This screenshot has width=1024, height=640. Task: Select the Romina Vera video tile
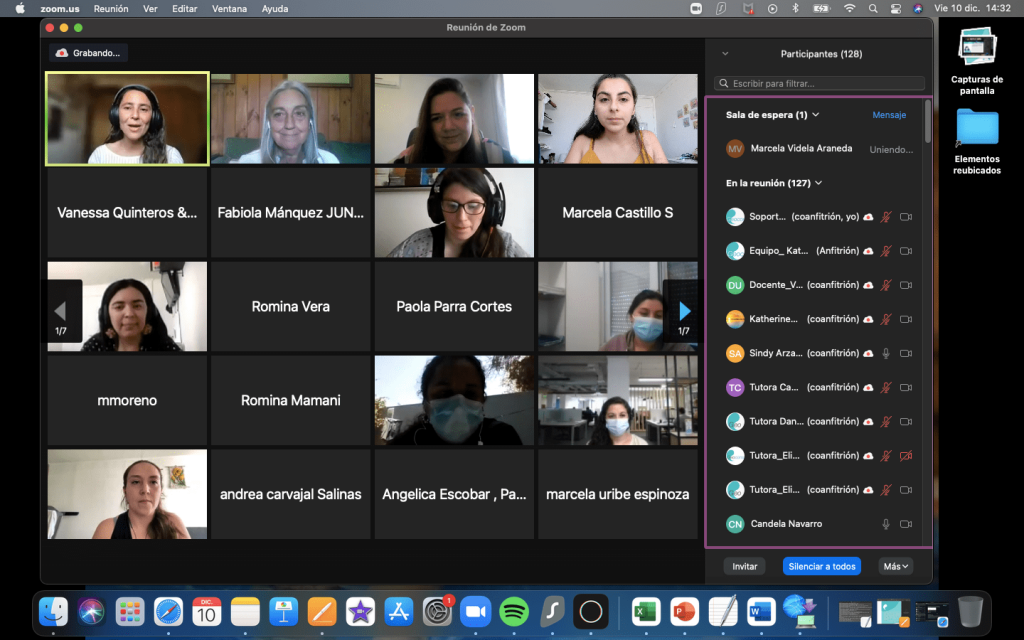[x=291, y=306]
